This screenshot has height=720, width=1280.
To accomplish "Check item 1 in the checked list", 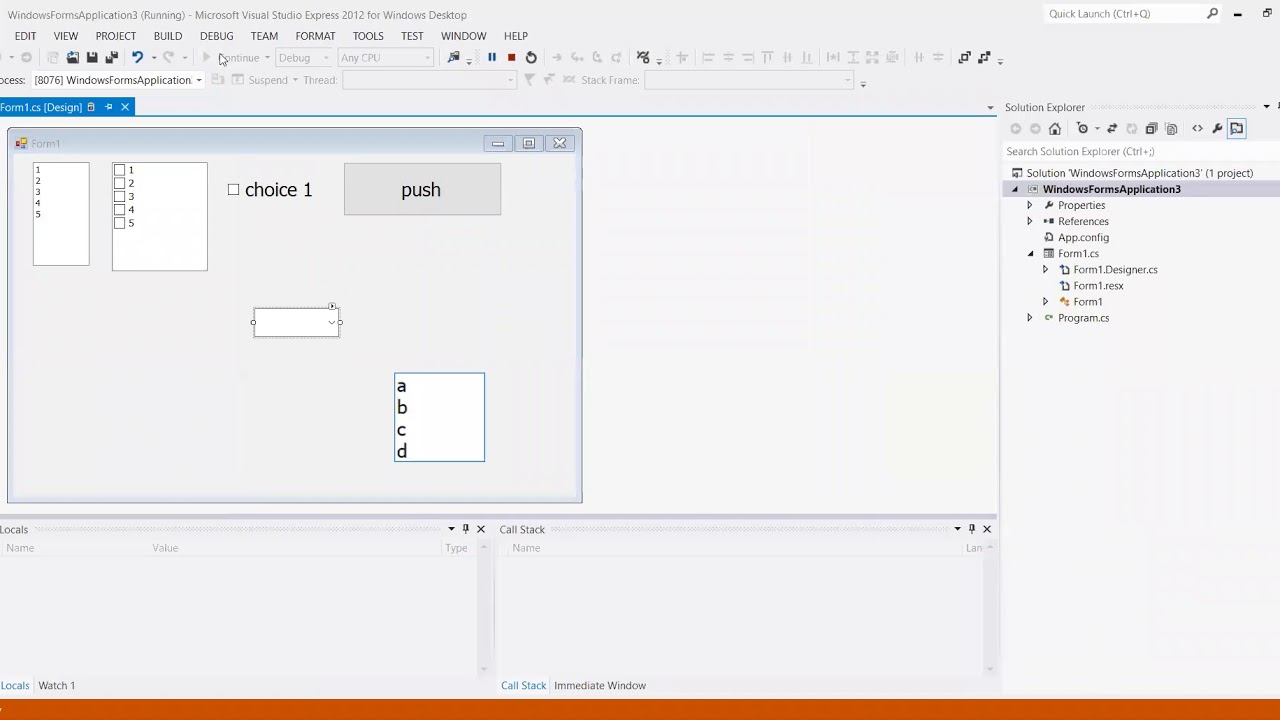I will click(120, 171).
